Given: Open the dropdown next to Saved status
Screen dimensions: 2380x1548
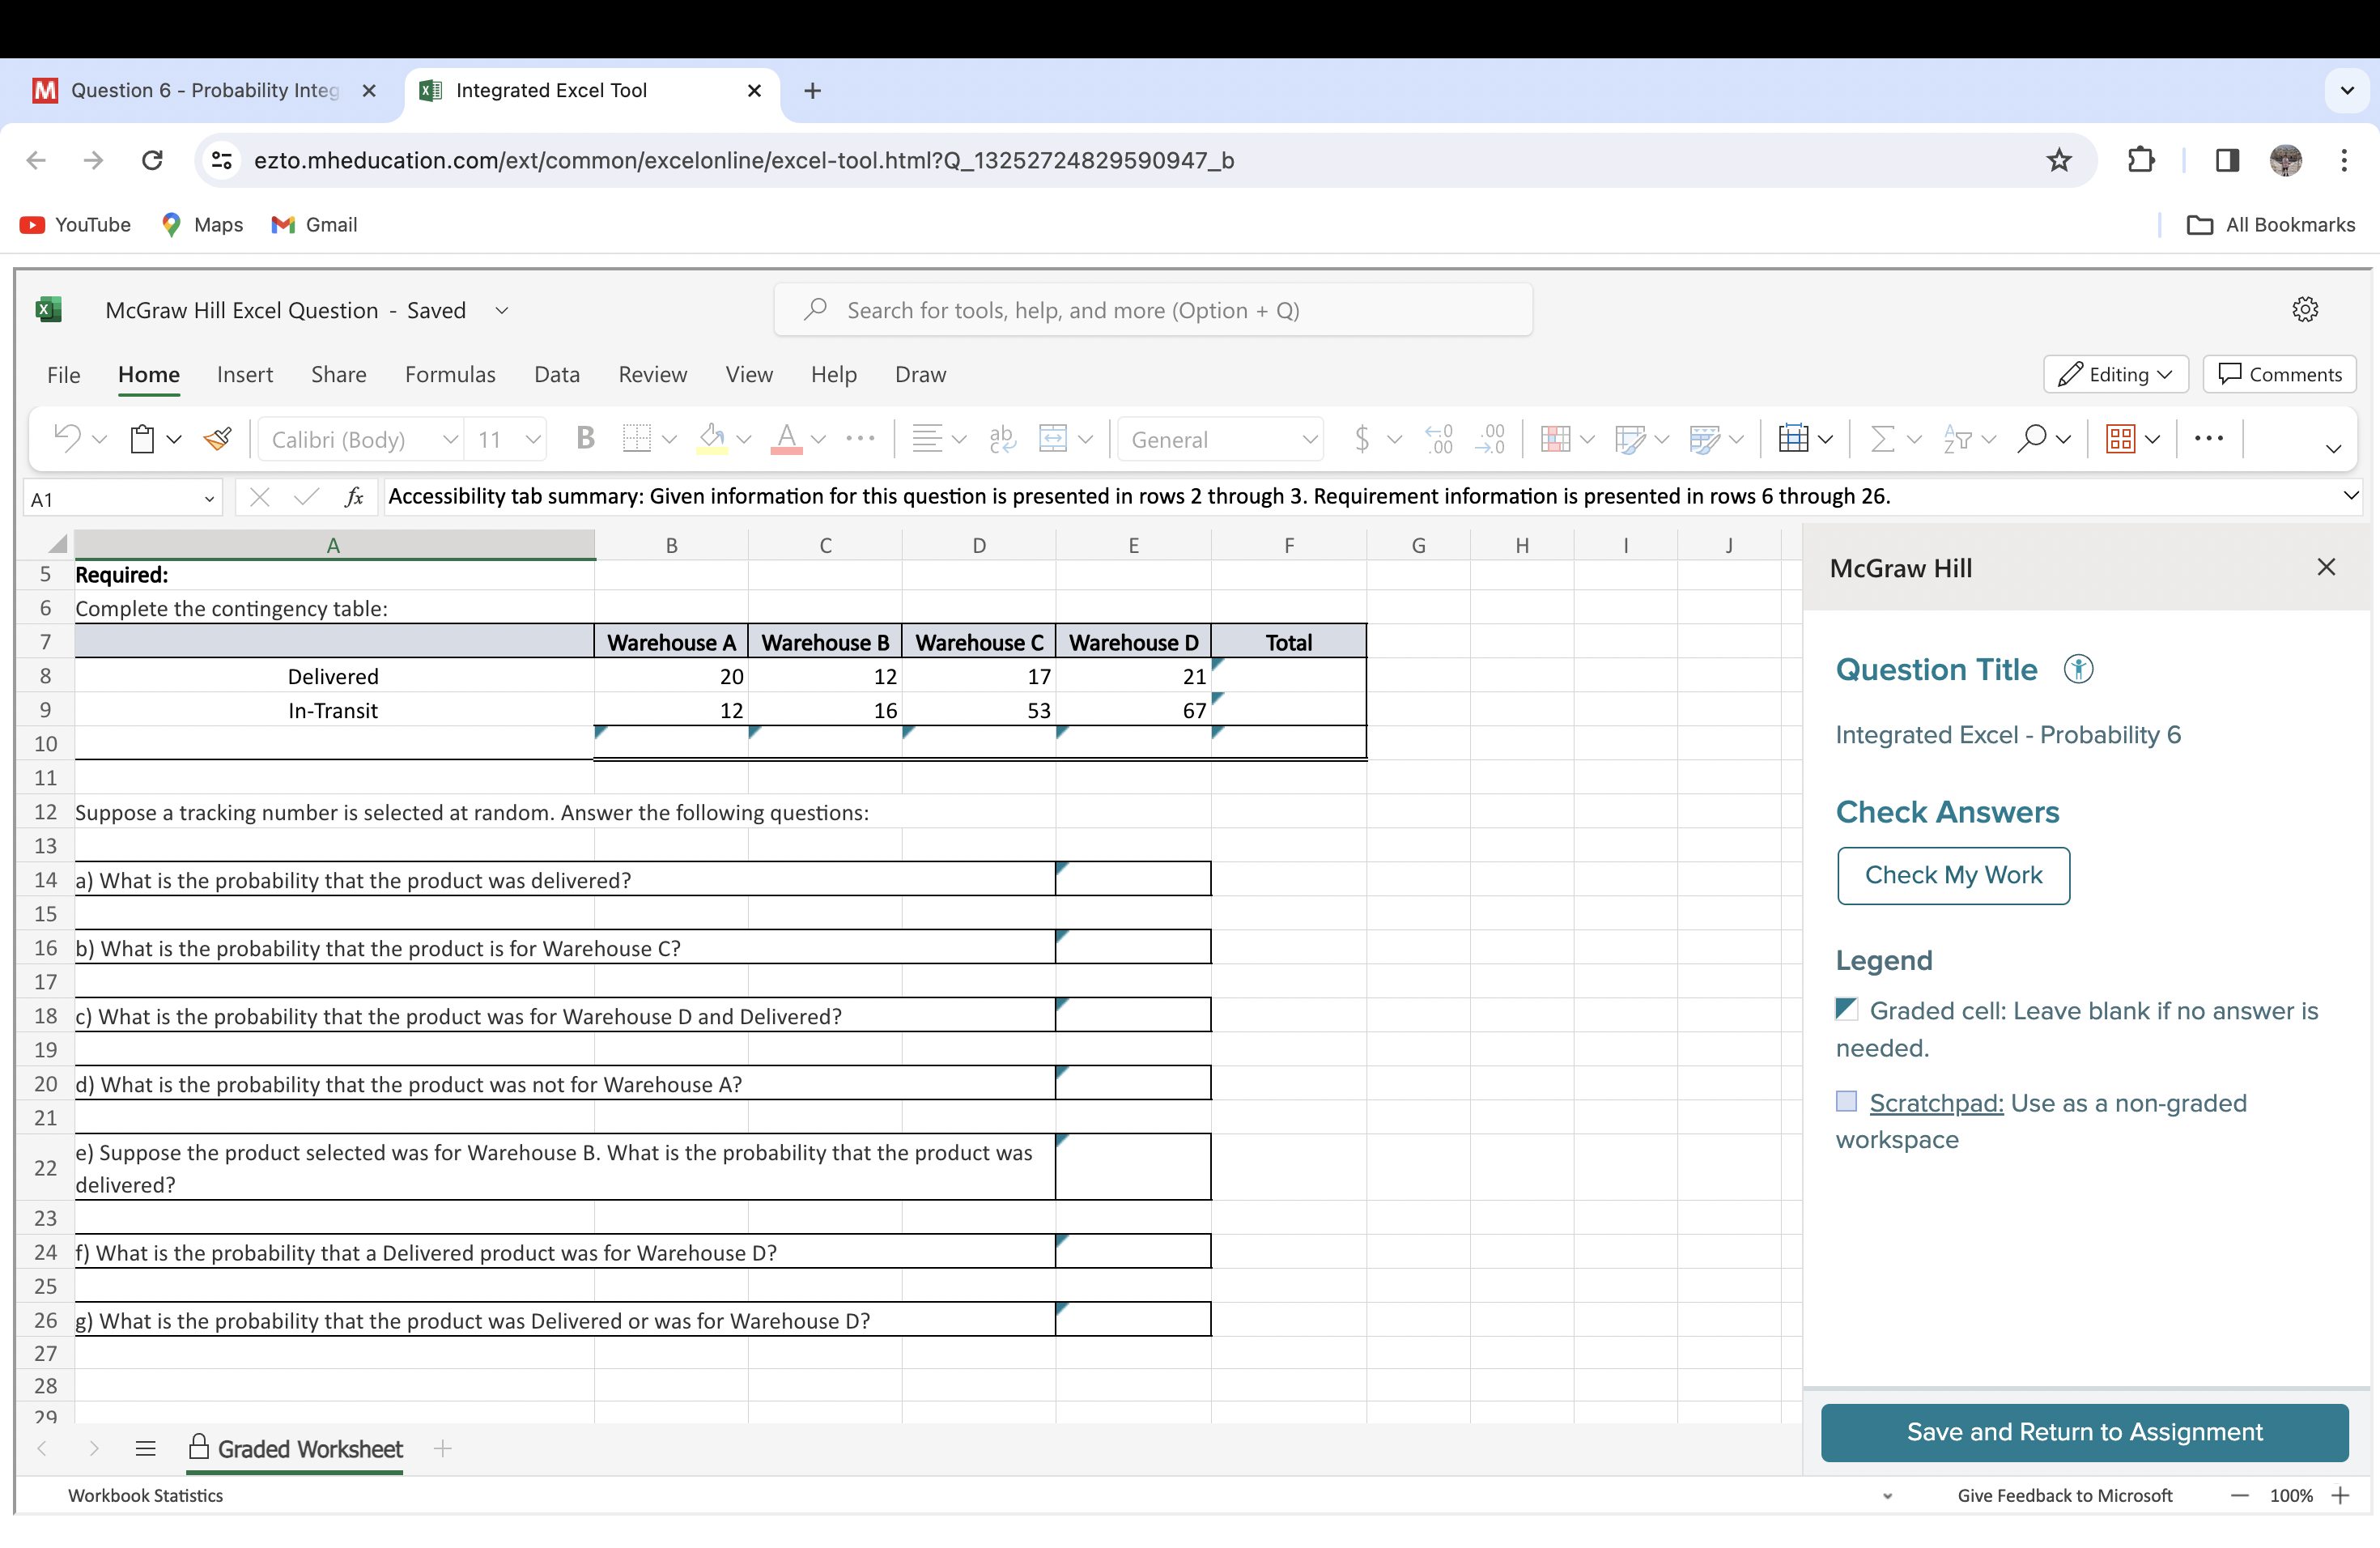Looking at the screenshot, I should 502,311.
